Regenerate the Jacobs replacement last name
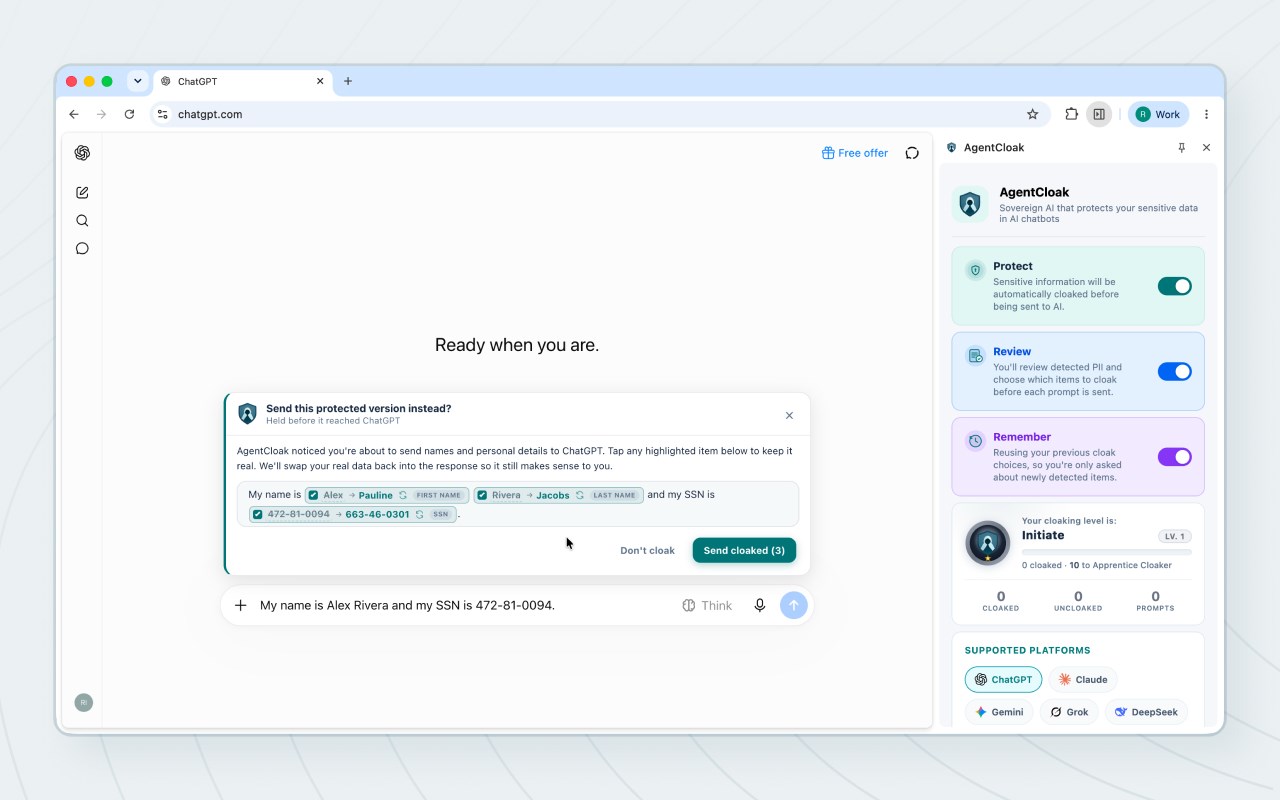1280x800 pixels. coord(580,495)
